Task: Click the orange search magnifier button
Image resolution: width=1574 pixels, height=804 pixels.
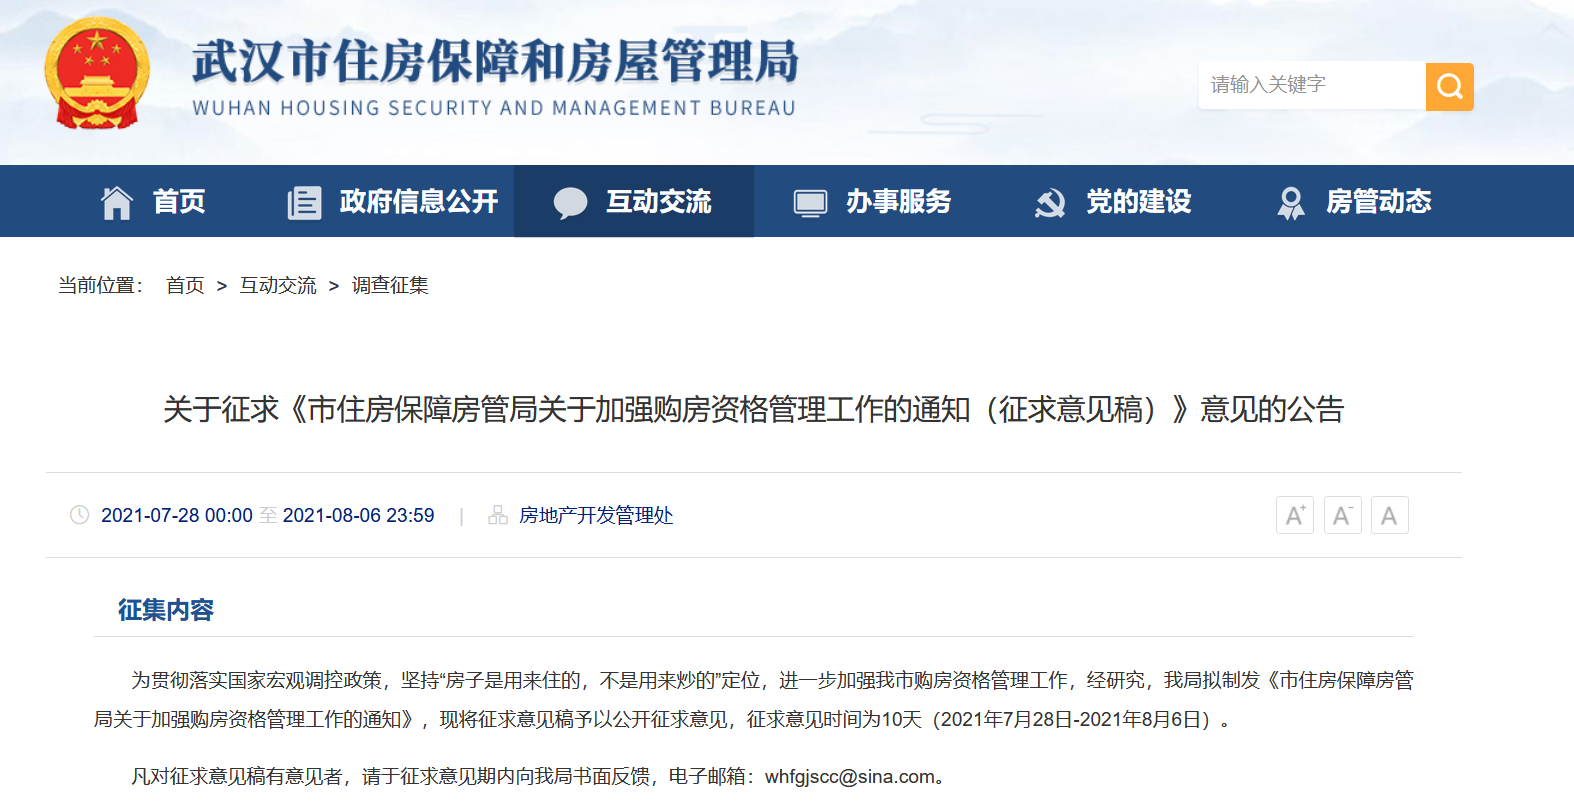Action: click(1449, 87)
